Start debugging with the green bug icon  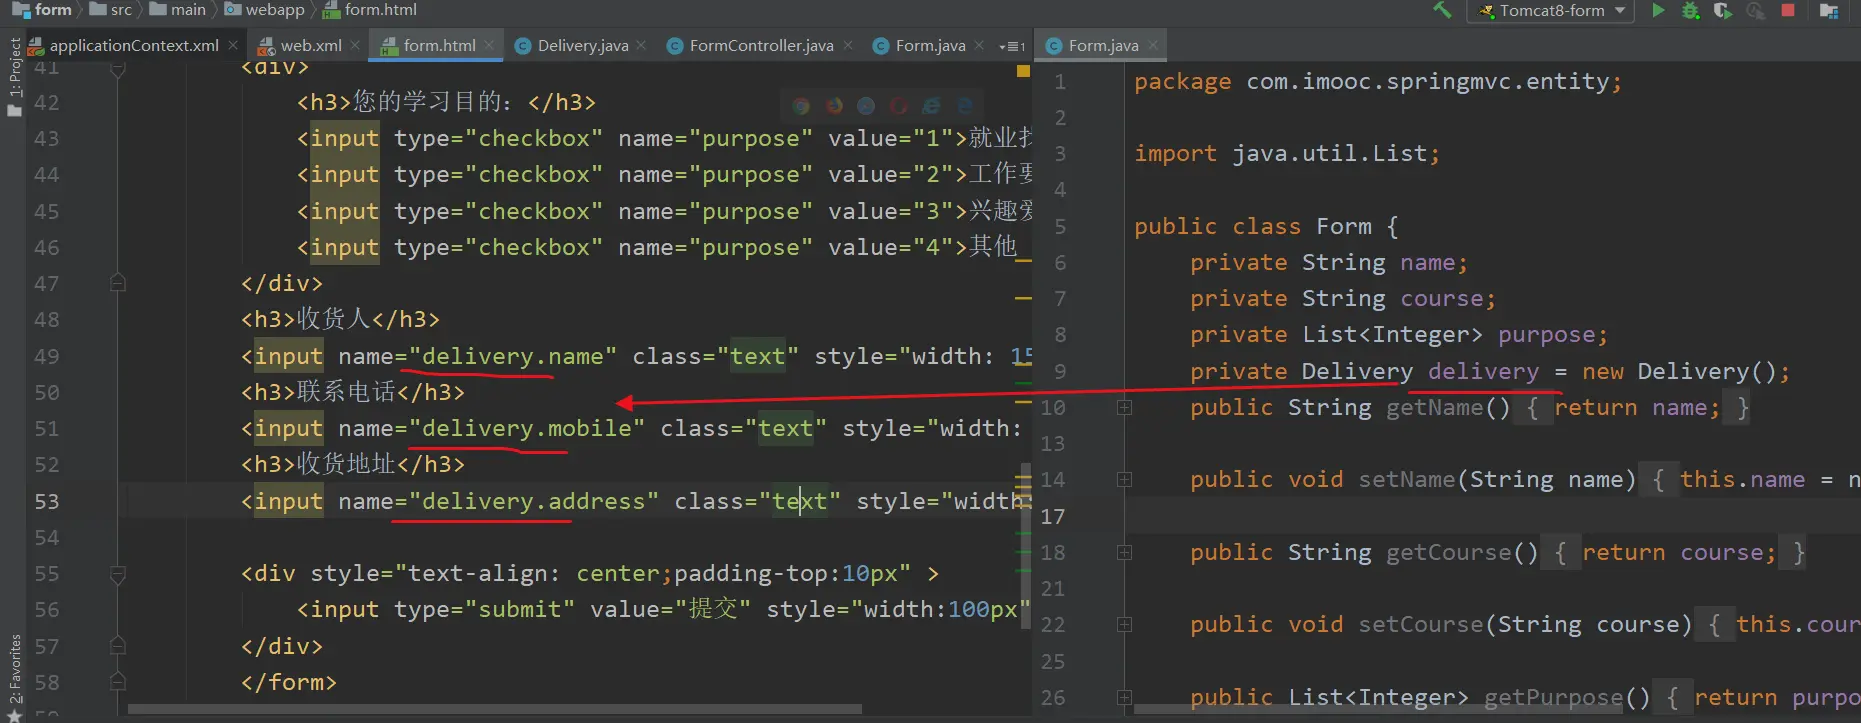pyautogui.click(x=1690, y=10)
